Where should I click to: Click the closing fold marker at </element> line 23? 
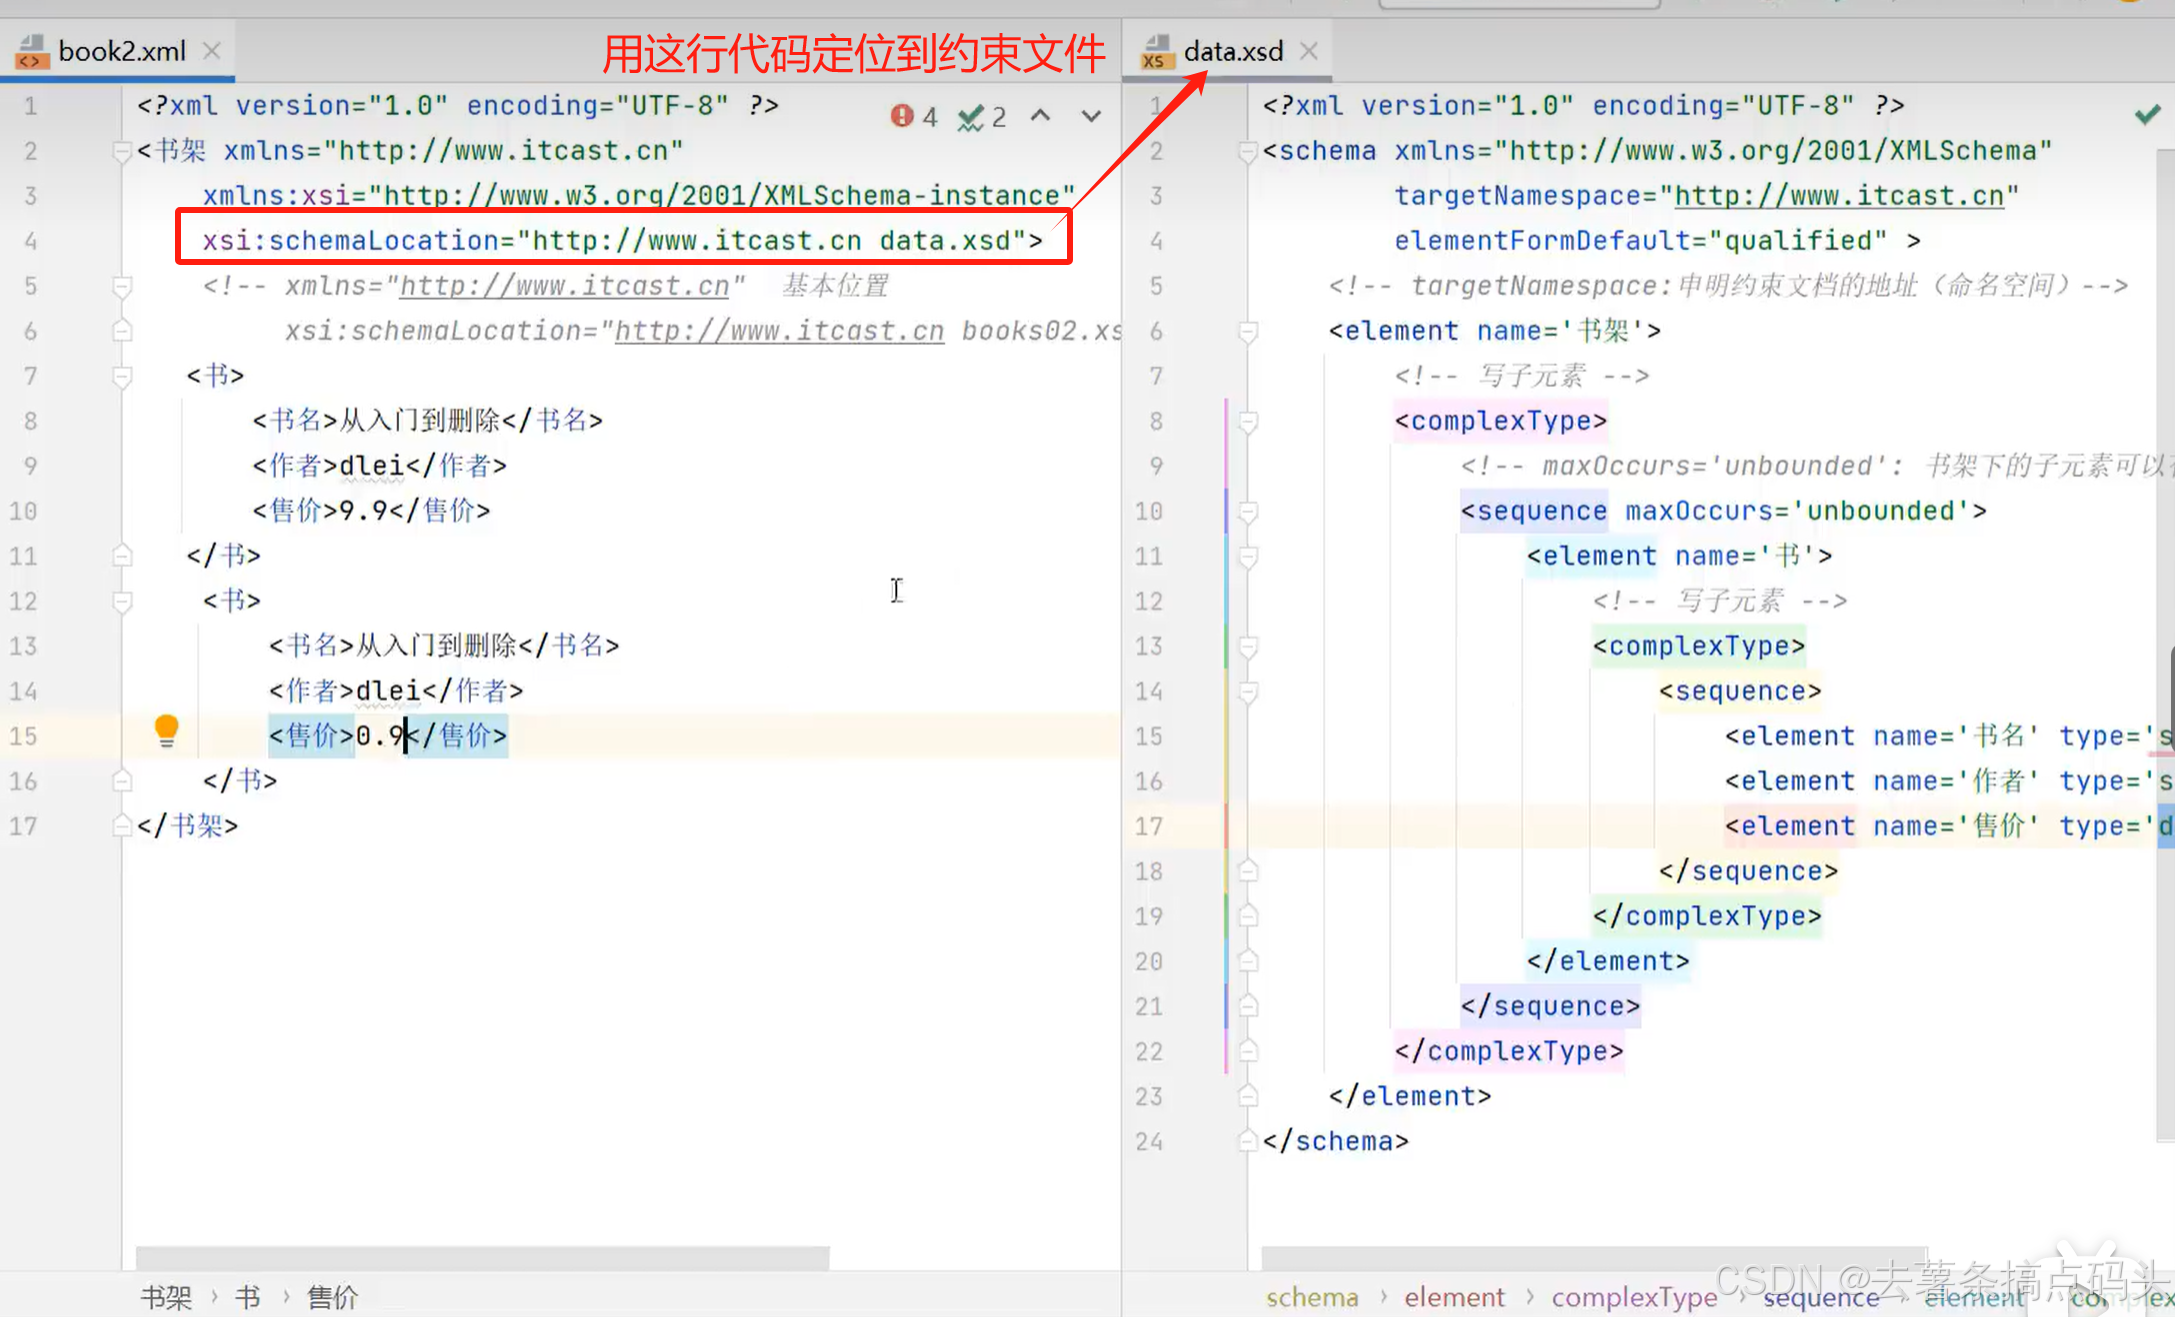pyautogui.click(x=1248, y=1096)
